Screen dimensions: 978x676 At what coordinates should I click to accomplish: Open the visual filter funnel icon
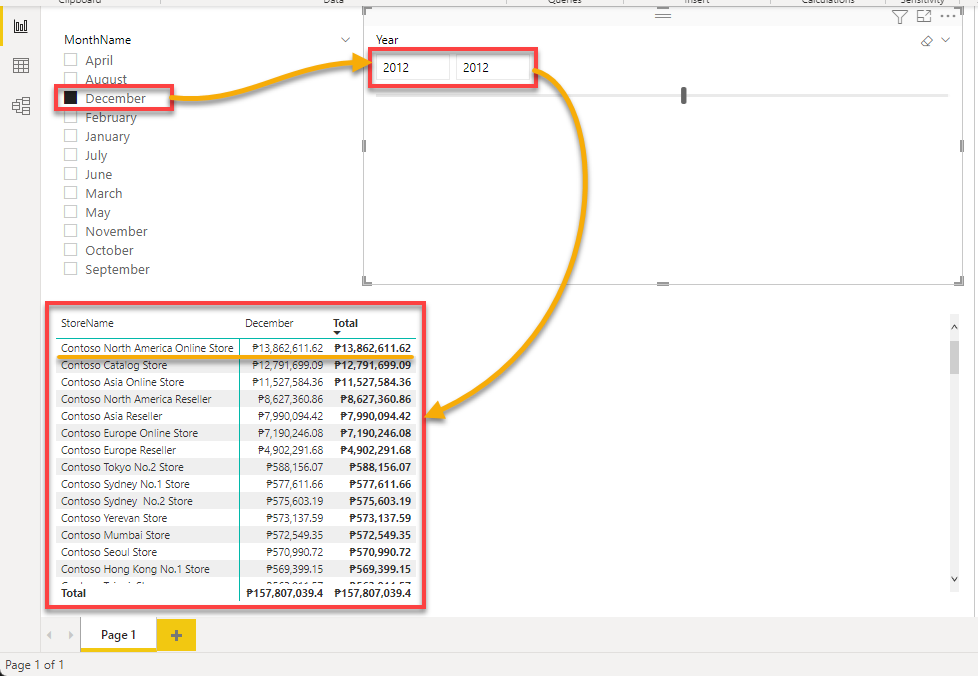899,17
